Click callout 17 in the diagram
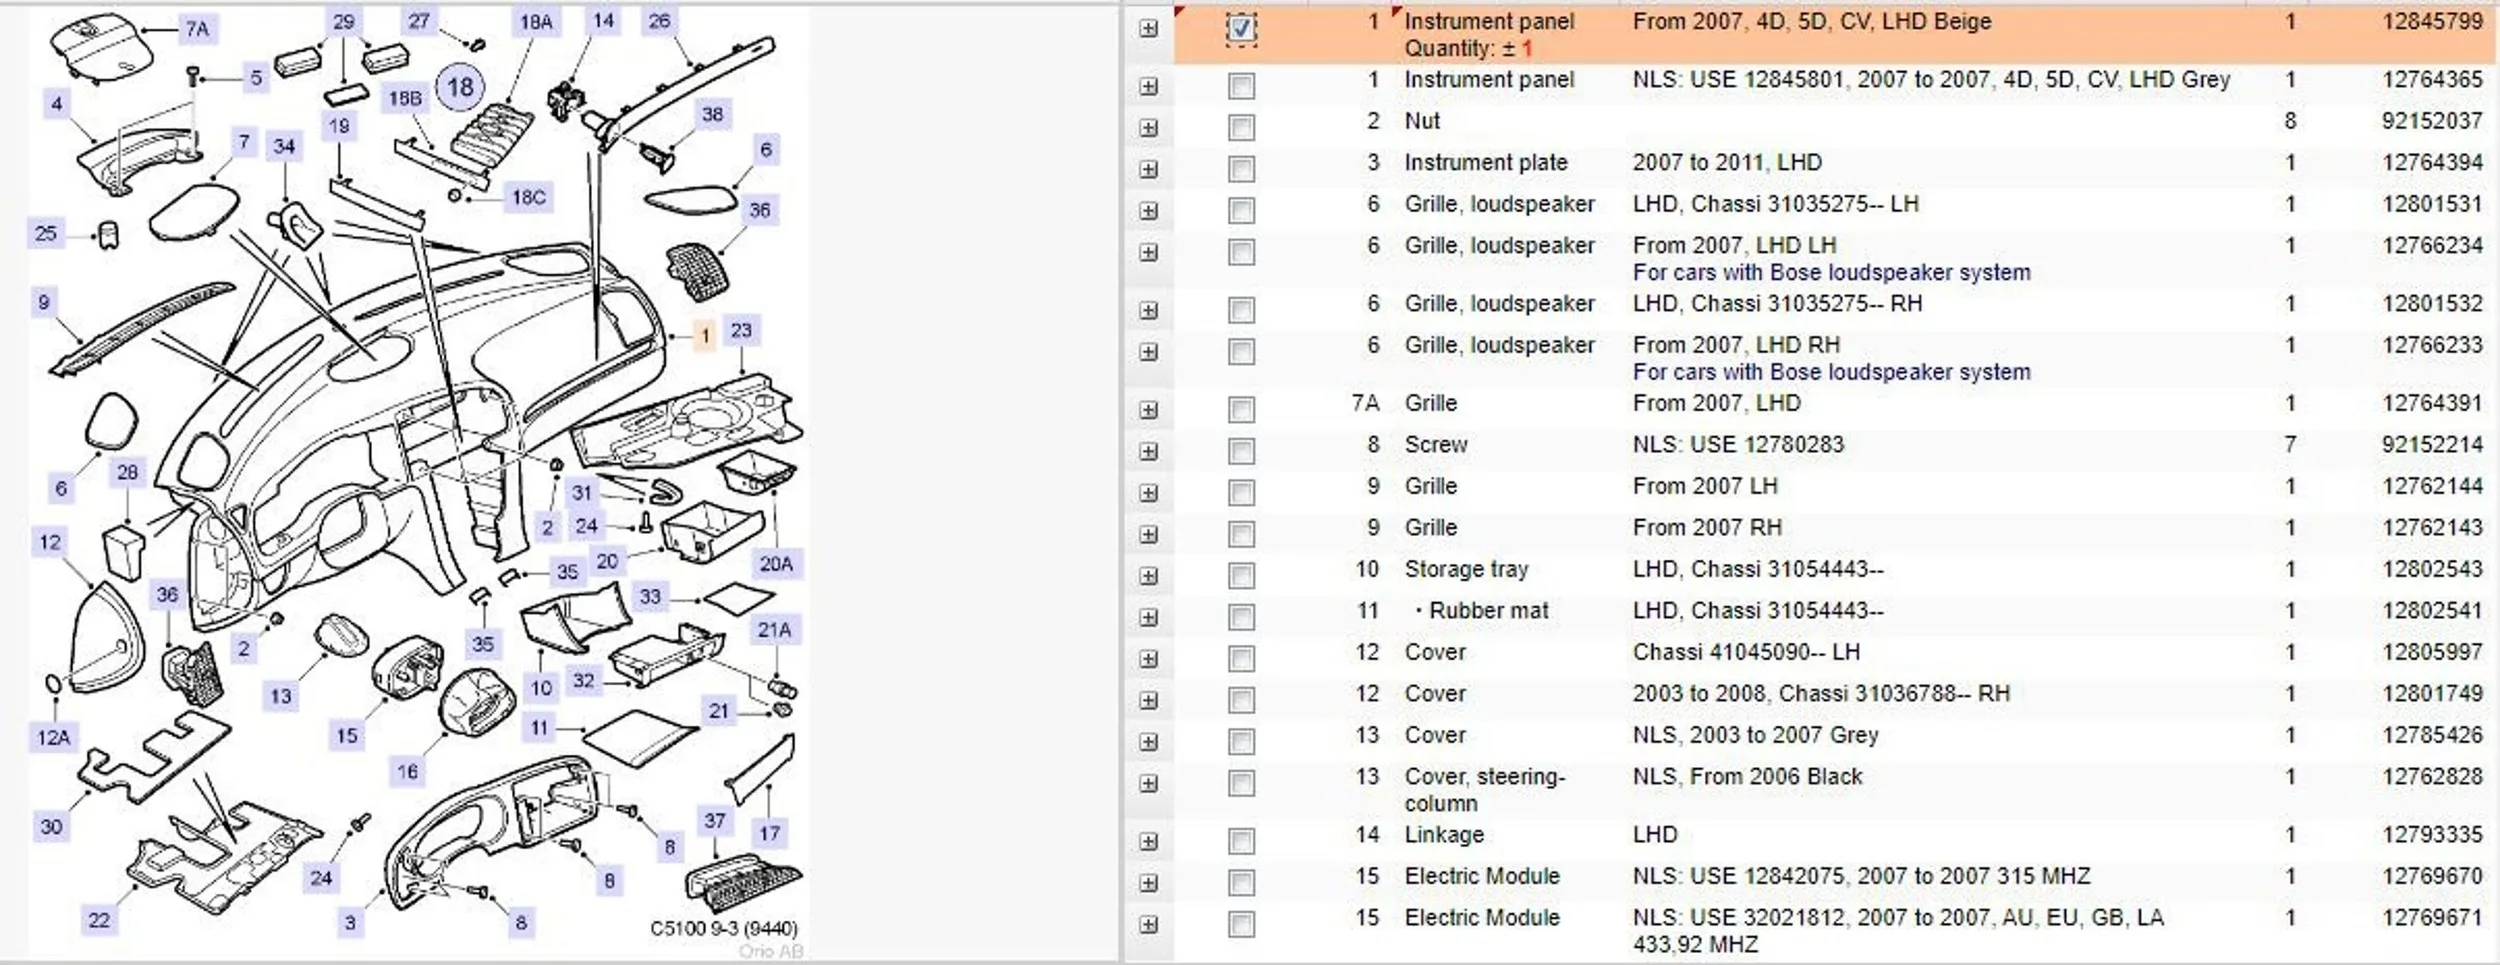The width and height of the screenshot is (2500, 965). tap(769, 833)
